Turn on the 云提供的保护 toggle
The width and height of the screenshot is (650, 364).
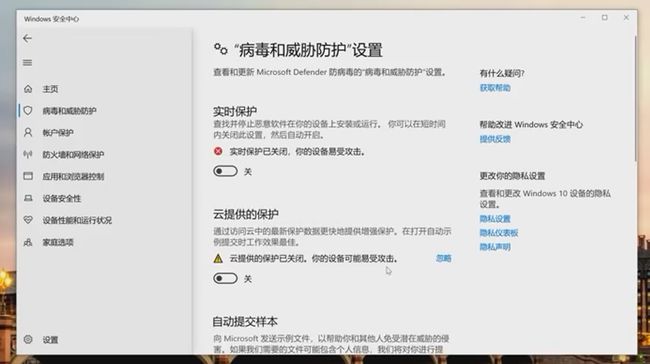(225, 278)
